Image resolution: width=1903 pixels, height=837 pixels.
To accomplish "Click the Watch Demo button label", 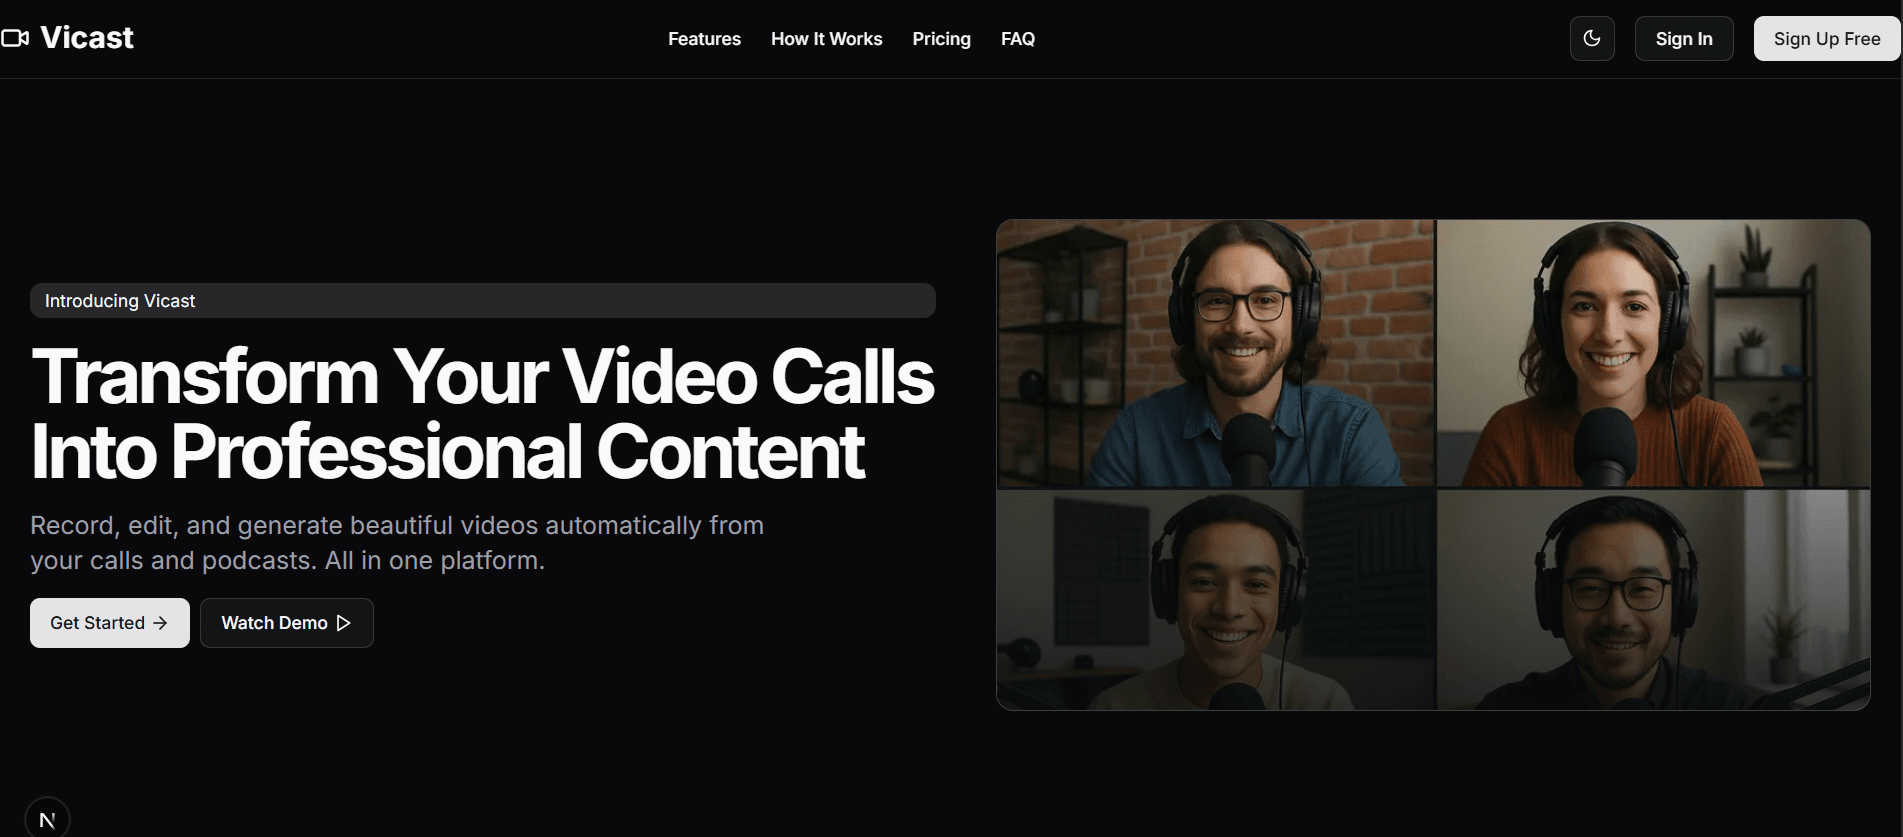I will click(x=274, y=623).
